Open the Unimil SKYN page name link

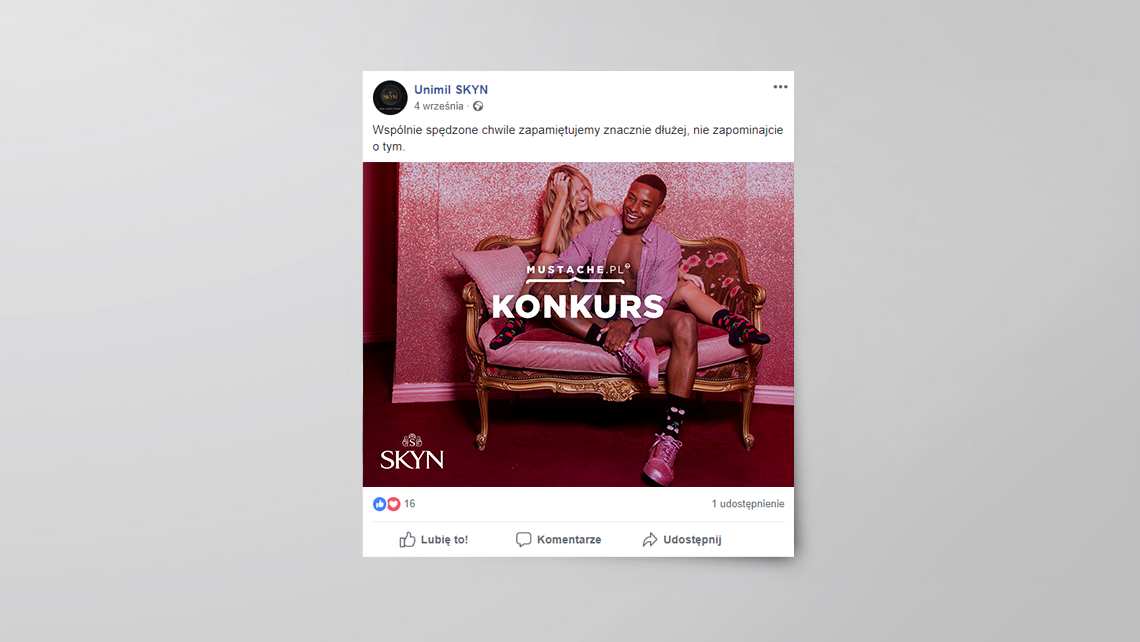pos(451,89)
